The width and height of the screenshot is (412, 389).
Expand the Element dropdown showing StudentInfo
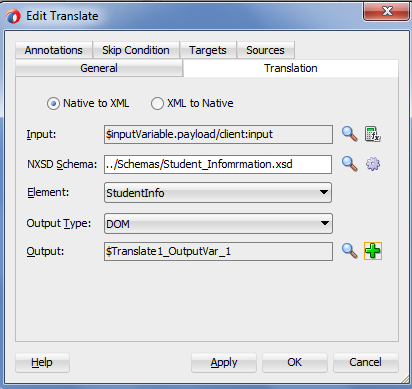pyautogui.click(x=218, y=193)
